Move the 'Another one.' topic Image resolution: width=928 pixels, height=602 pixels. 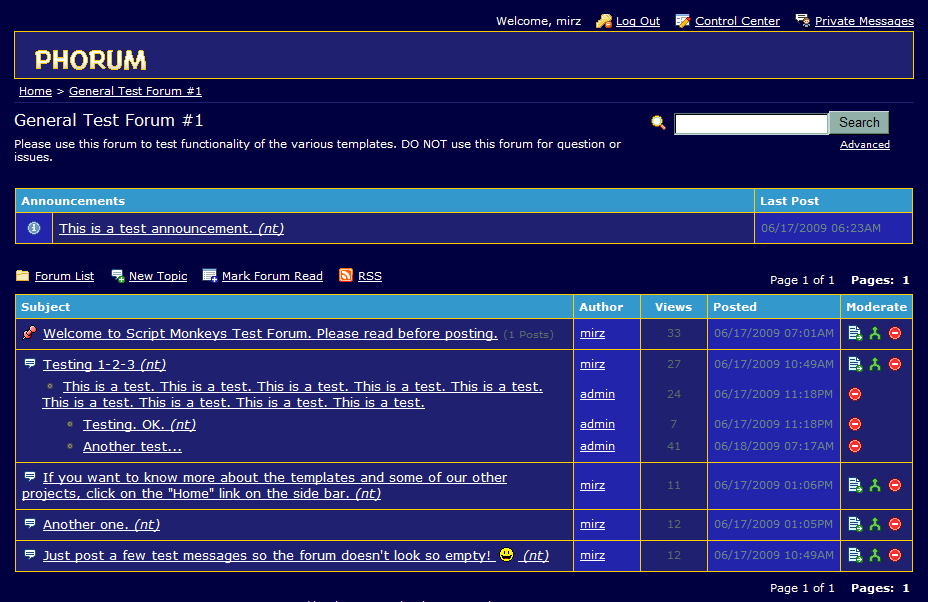[855, 524]
